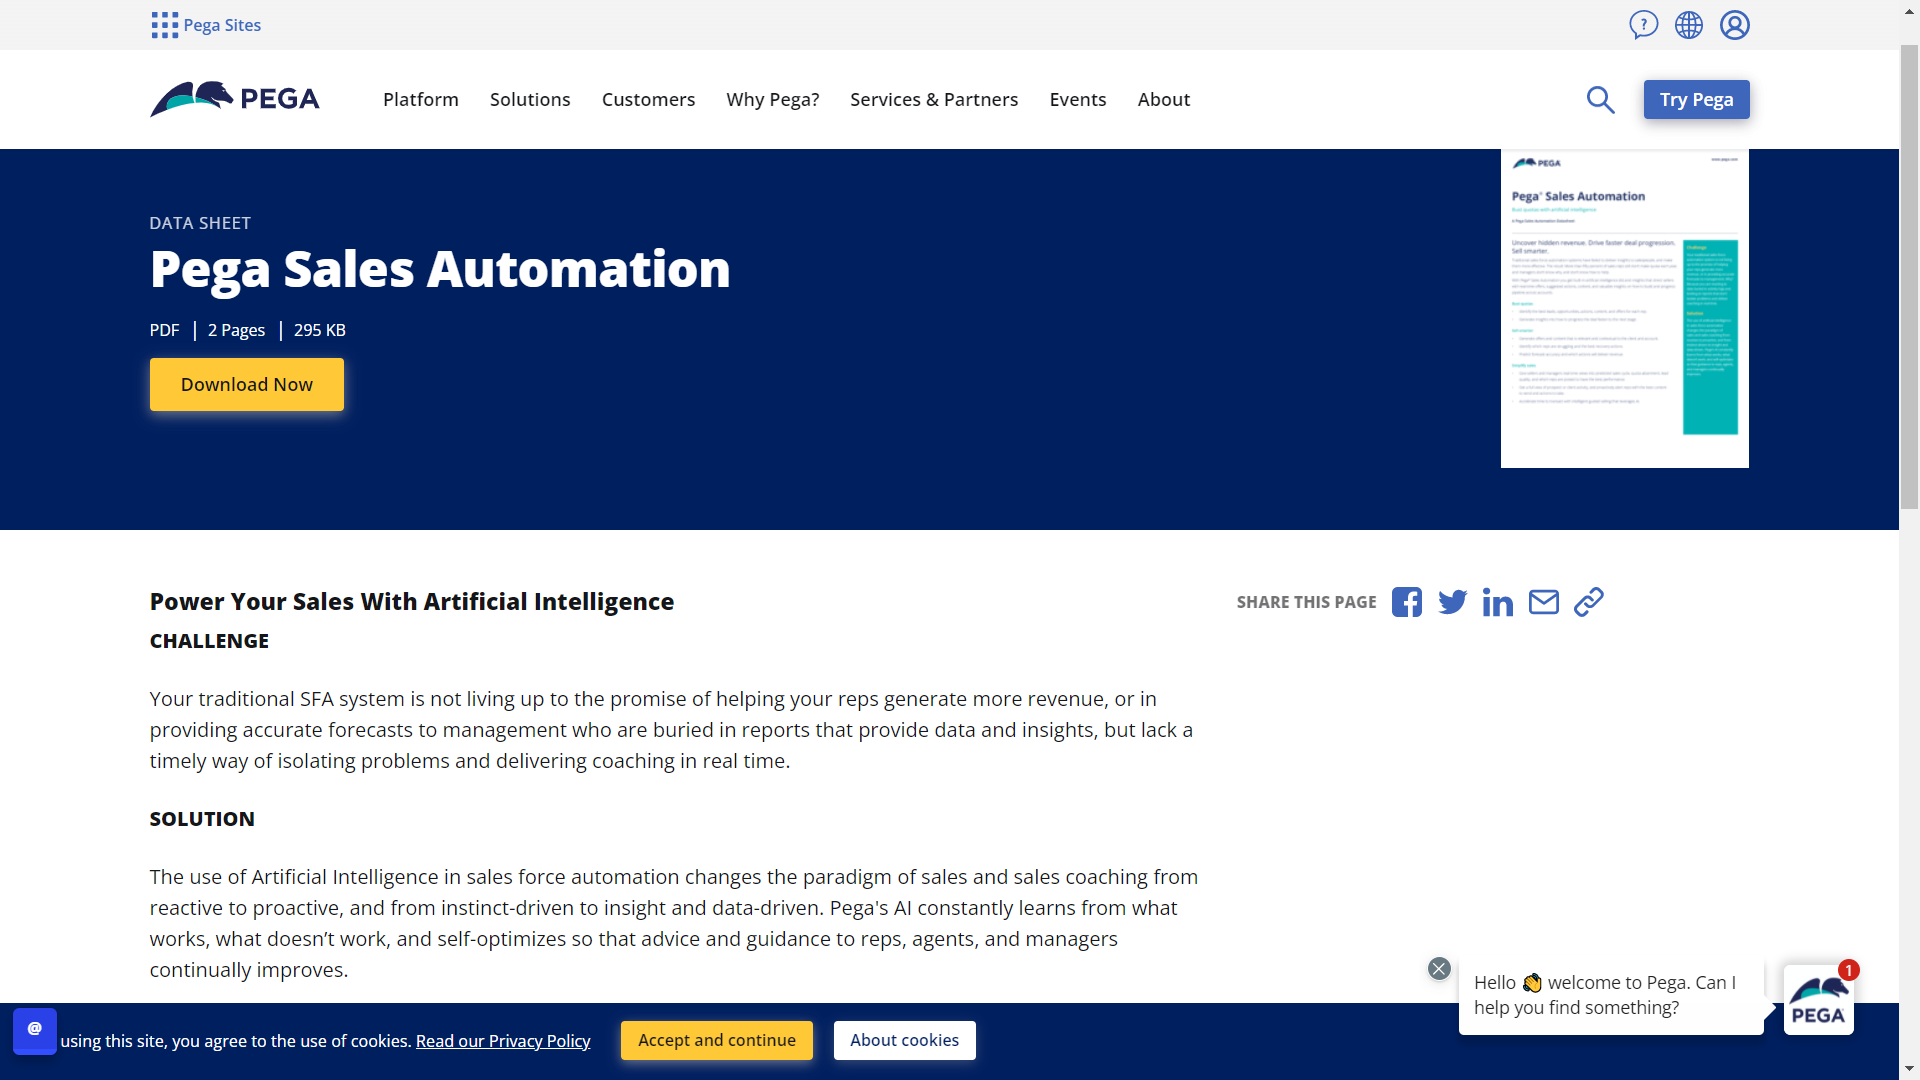The image size is (1920, 1080).
Task: Open the Pega Sites grid menu
Action: pos(164,25)
